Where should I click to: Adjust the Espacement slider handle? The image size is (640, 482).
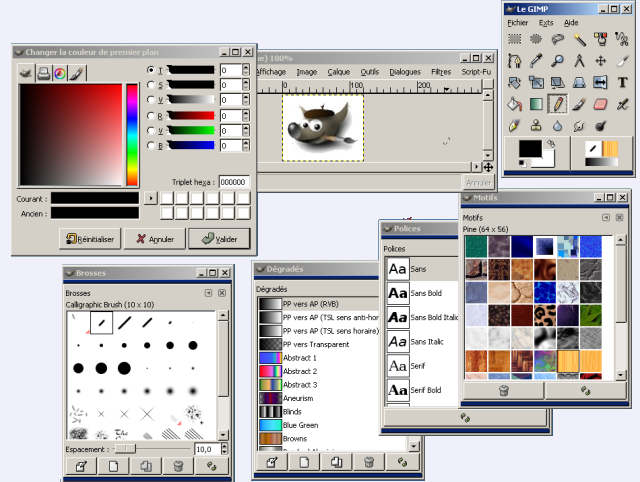click(x=125, y=449)
